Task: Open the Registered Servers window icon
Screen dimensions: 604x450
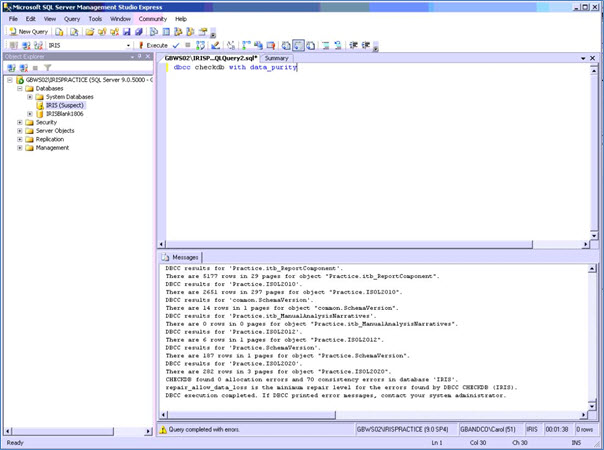Action: click(154, 32)
